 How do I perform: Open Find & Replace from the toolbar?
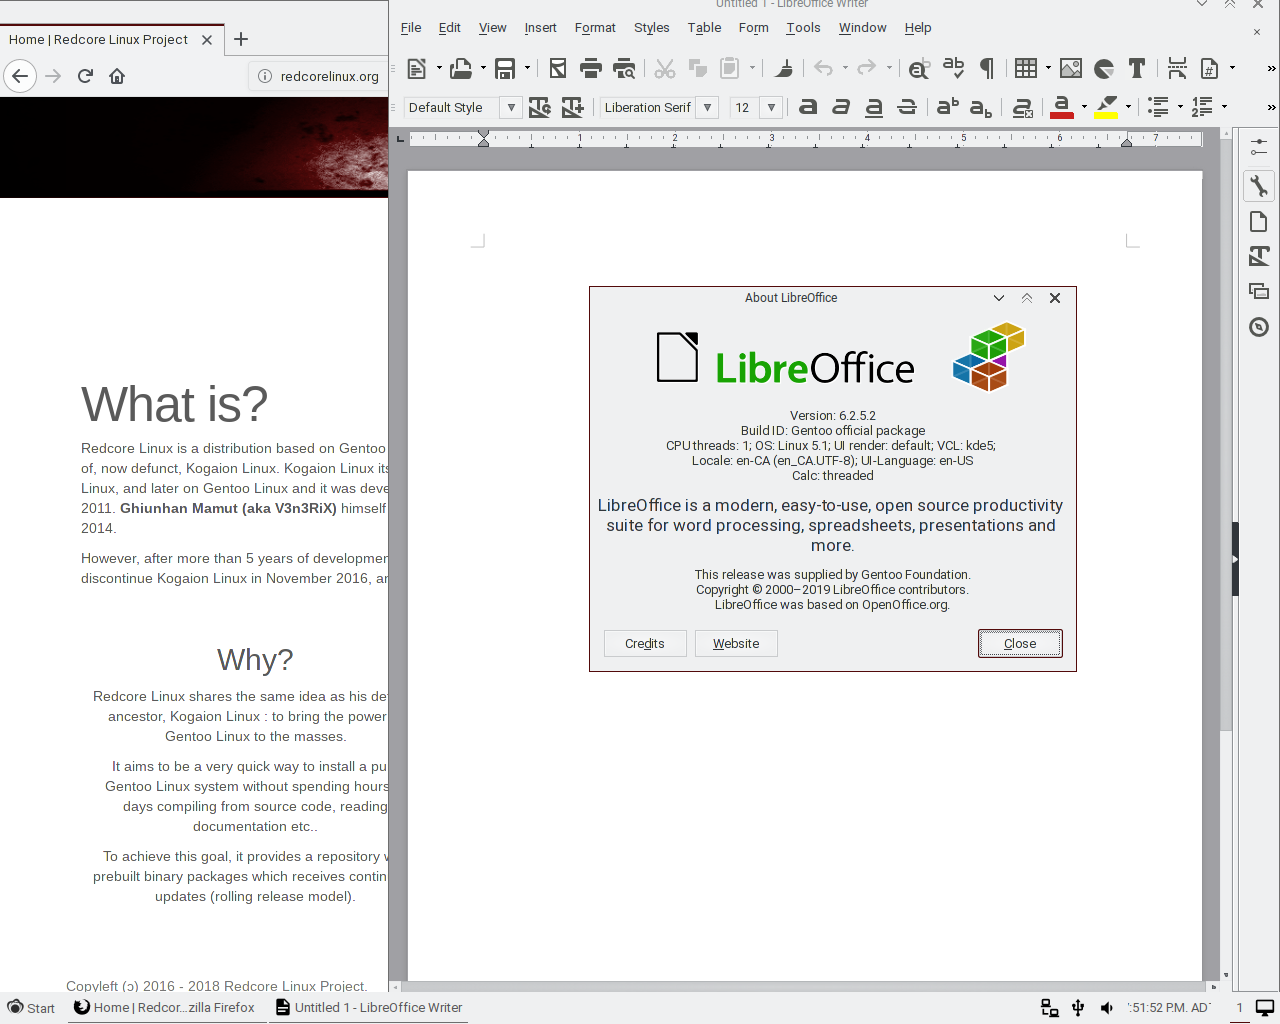tap(919, 68)
